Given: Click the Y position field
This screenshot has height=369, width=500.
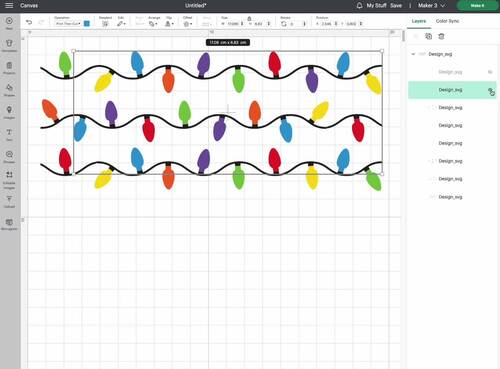Looking at the screenshot, I should pos(351,24).
